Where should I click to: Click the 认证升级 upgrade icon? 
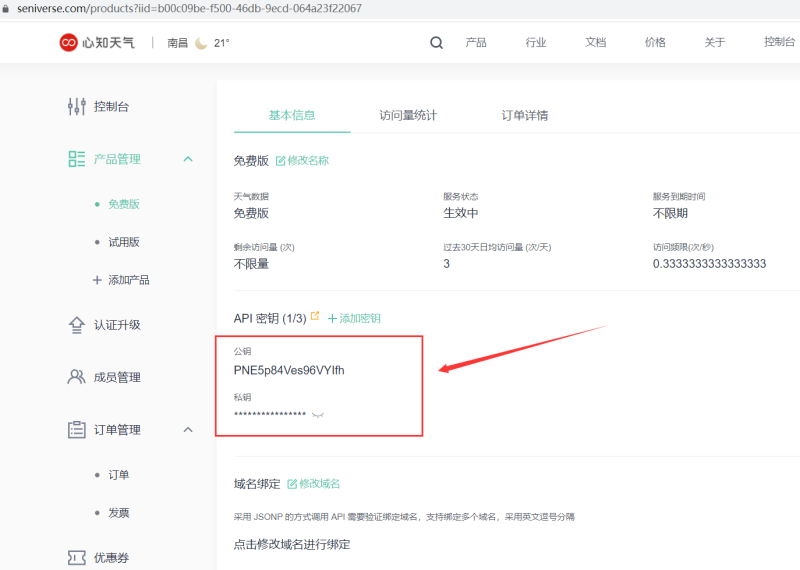coord(76,325)
